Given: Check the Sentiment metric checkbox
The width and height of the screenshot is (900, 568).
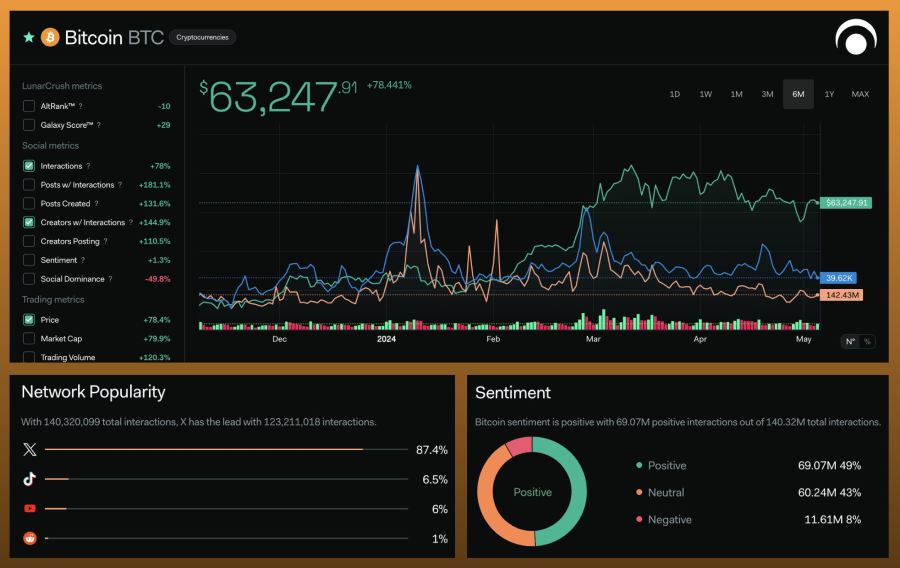Looking at the screenshot, I should 29,260.
